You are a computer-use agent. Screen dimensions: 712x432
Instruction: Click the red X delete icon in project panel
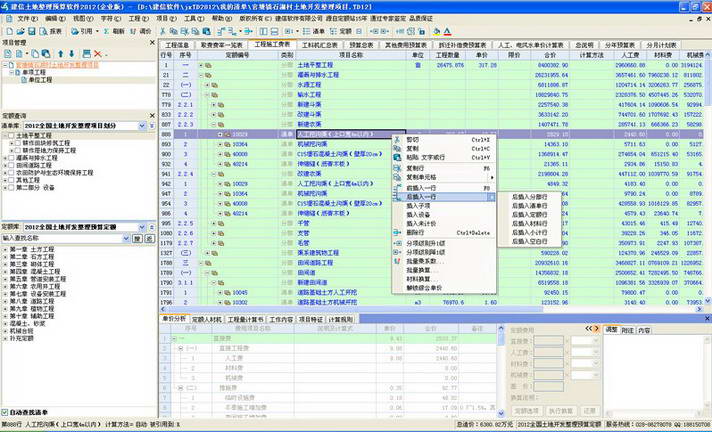click(x=97, y=54)
